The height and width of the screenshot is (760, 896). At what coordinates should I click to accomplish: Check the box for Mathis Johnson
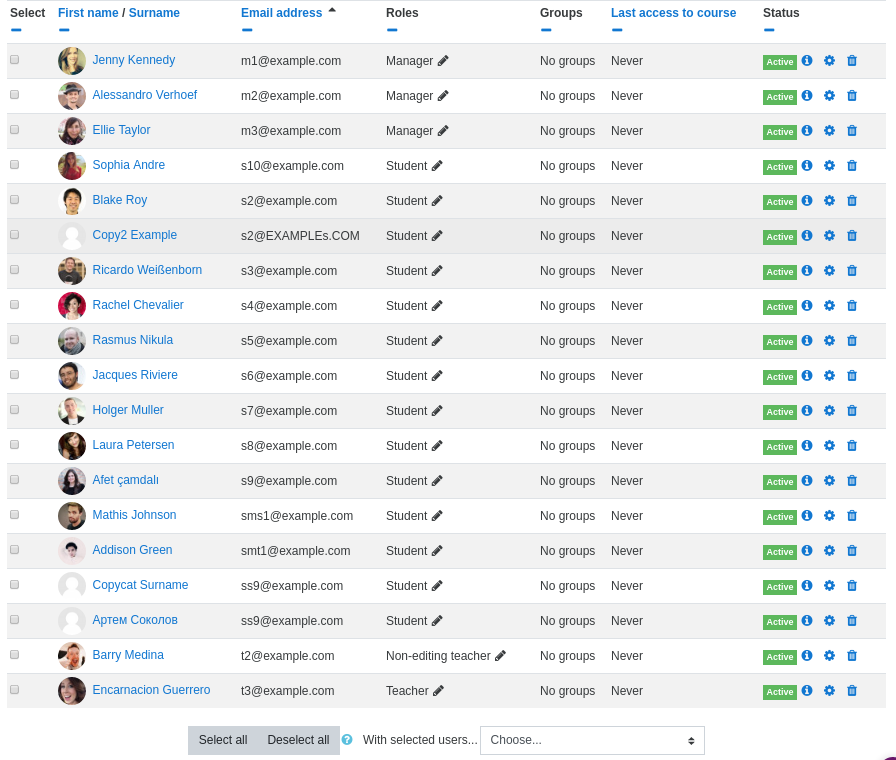15,514
